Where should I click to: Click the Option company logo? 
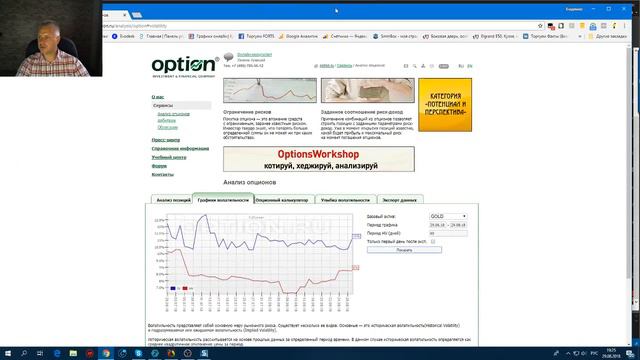184,67
